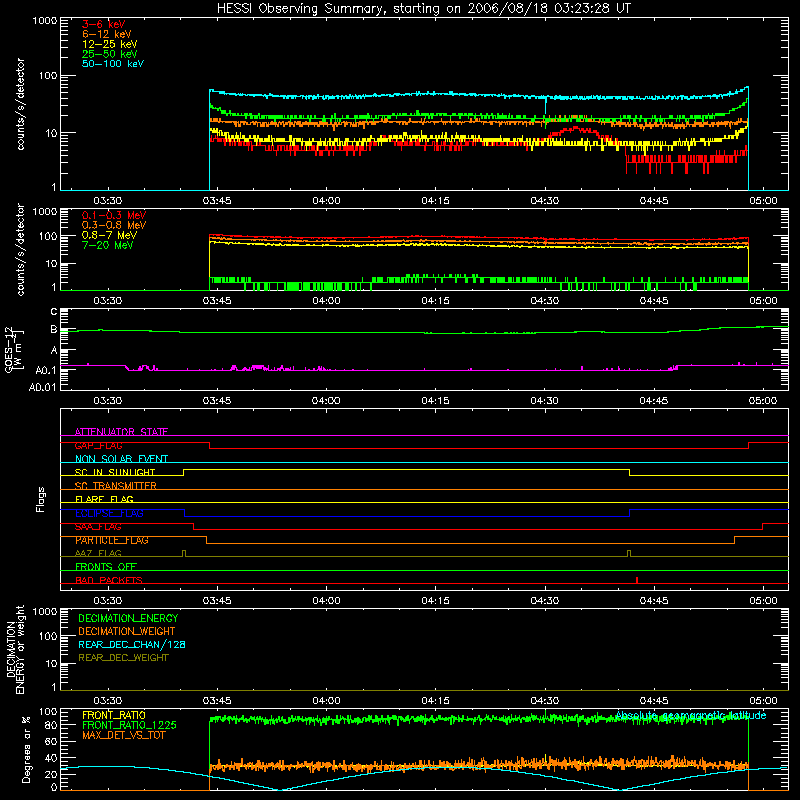This screenshot has width=800, height=800.
Task: Click the green "FRONTS_OFF" flag label
Action: click(x=106, y=567)
